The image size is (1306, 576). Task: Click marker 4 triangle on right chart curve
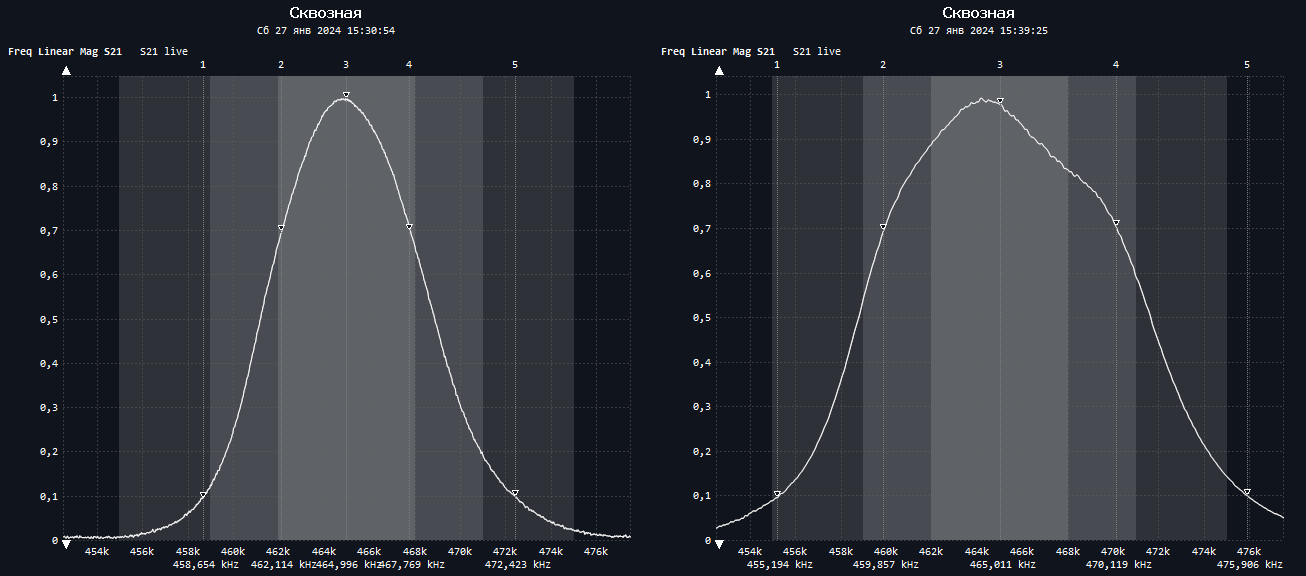[x=1116, y=223]
